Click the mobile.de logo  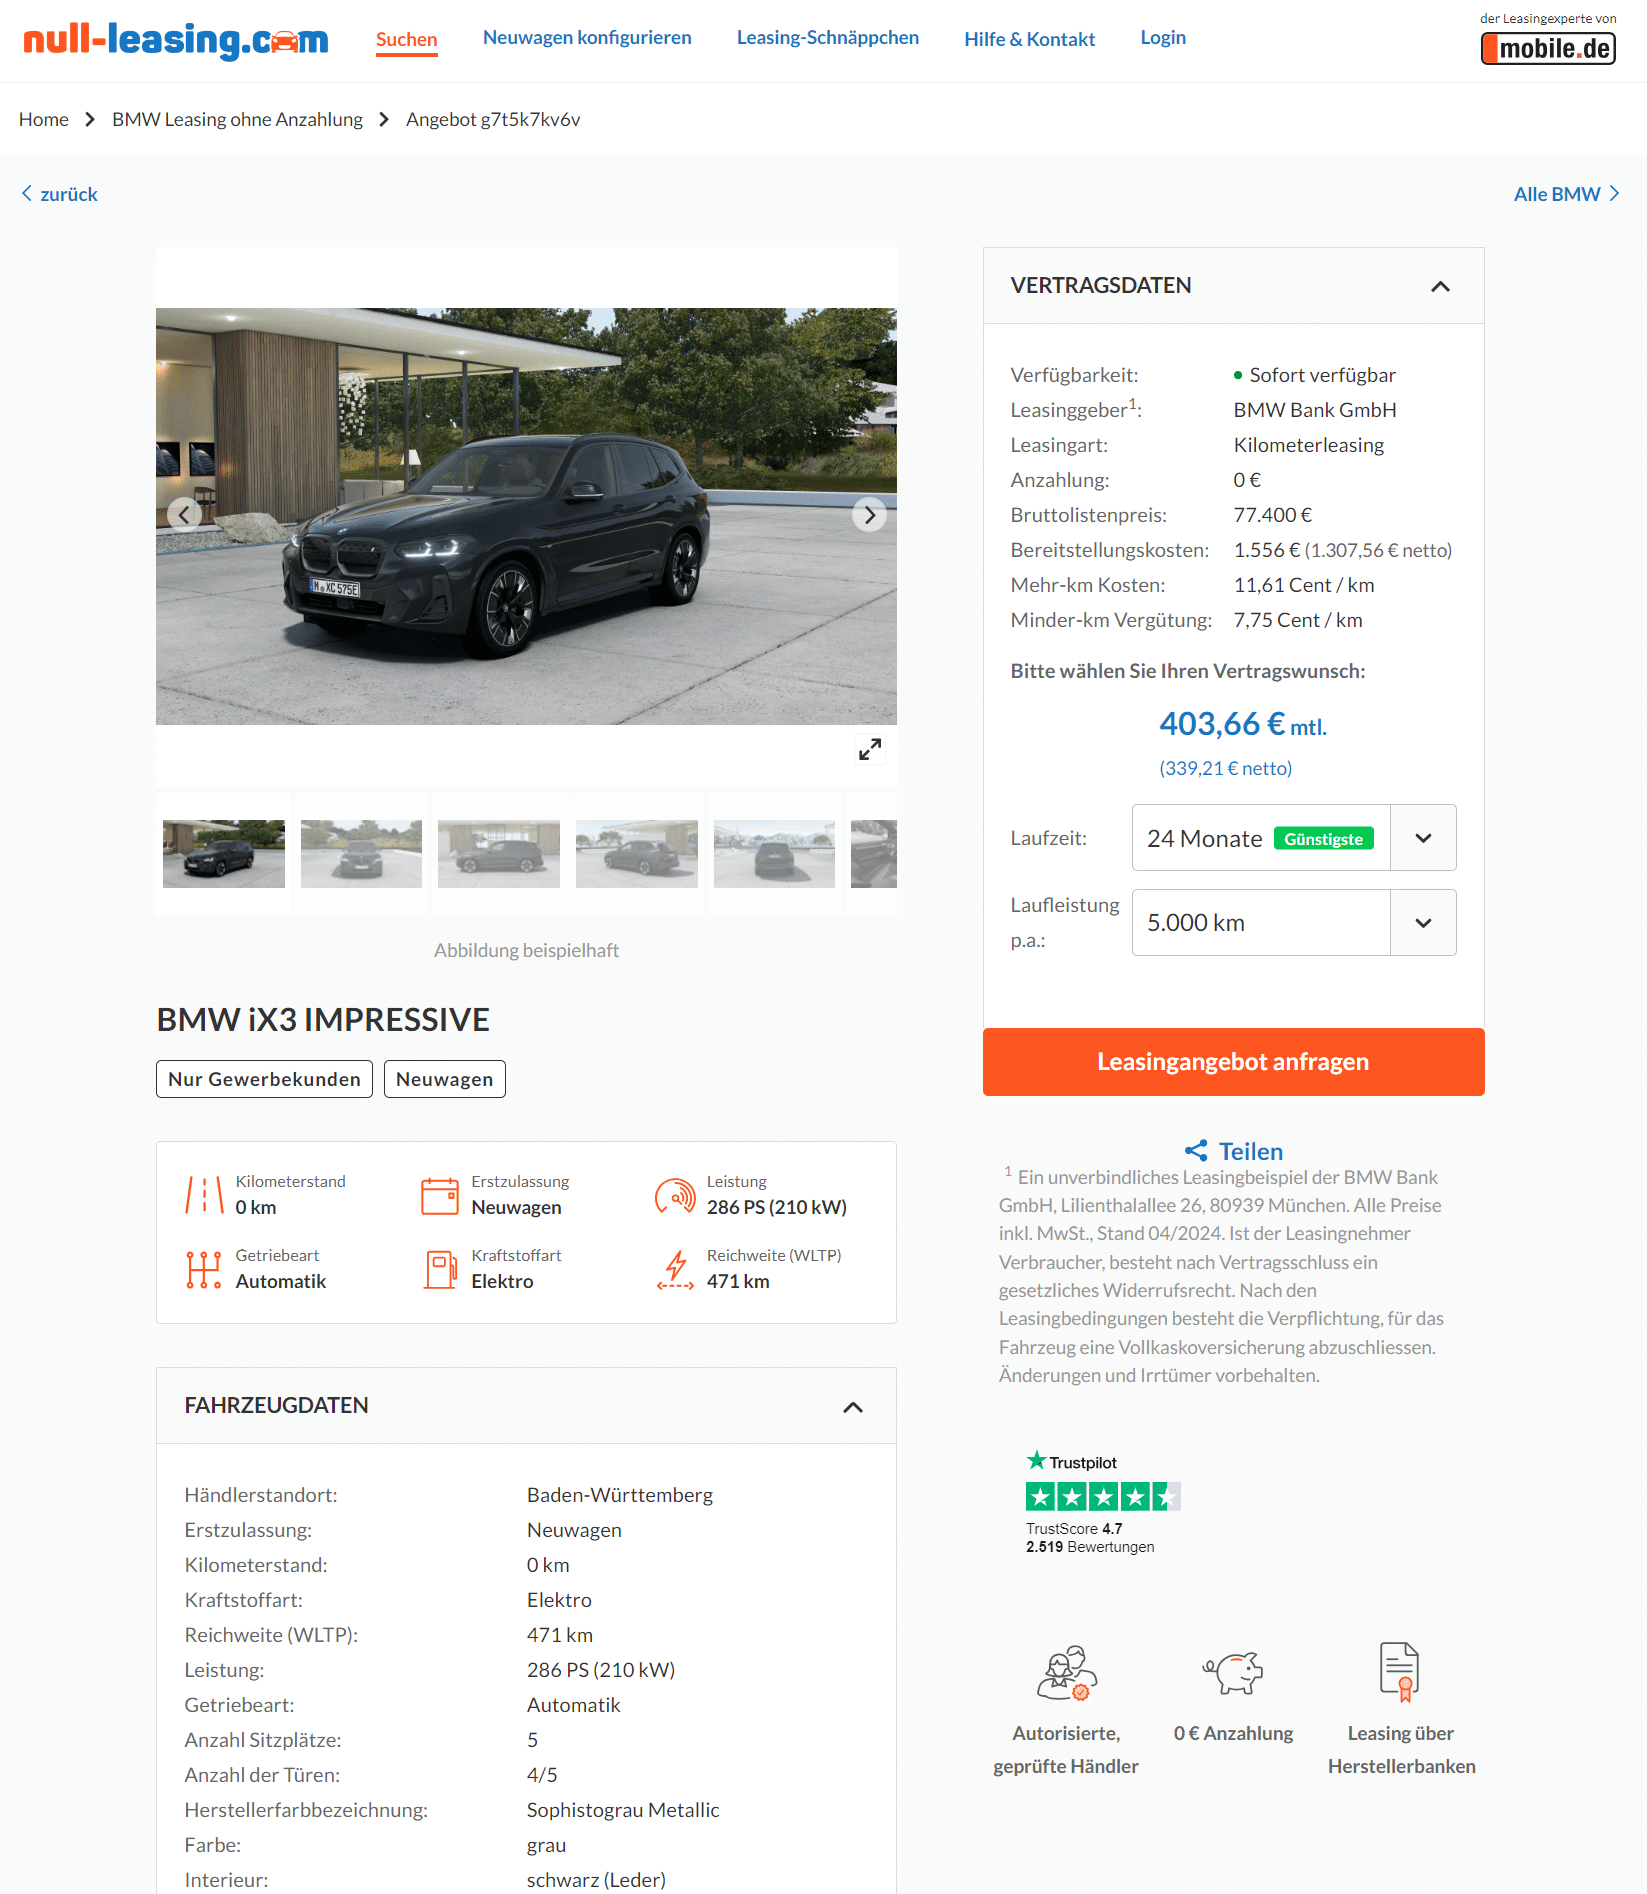click(1548, 48)
